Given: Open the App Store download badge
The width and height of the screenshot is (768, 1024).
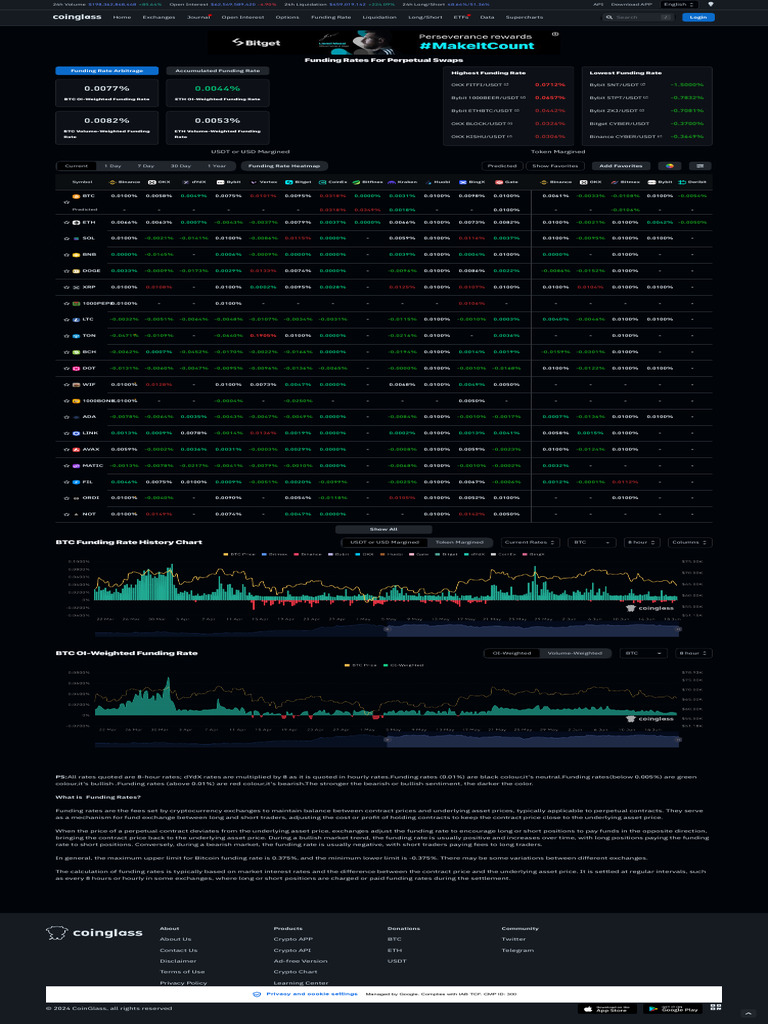Looking at the screenshot, I should coord(607,1009).
